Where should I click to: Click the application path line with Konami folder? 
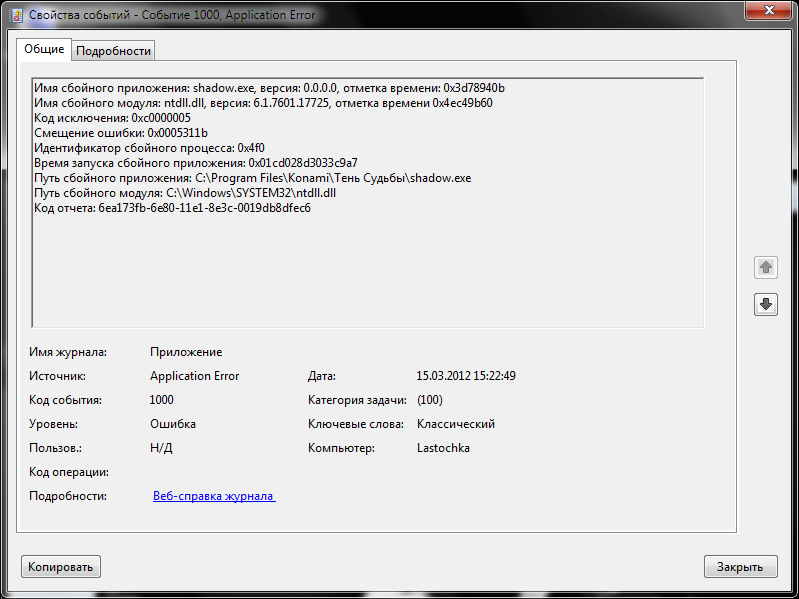(x=253, y=178)
